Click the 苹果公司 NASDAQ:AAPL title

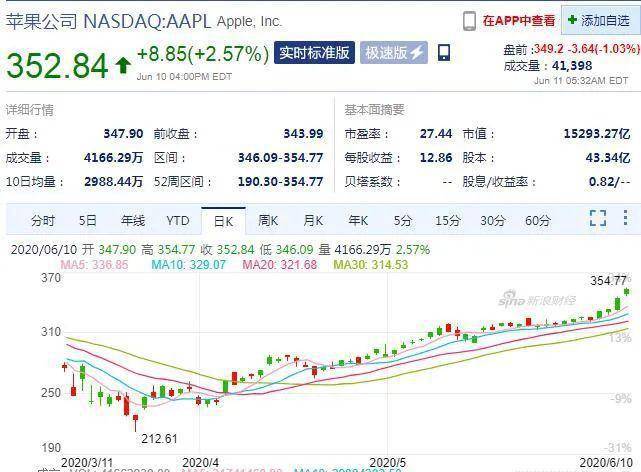(108, 21)
